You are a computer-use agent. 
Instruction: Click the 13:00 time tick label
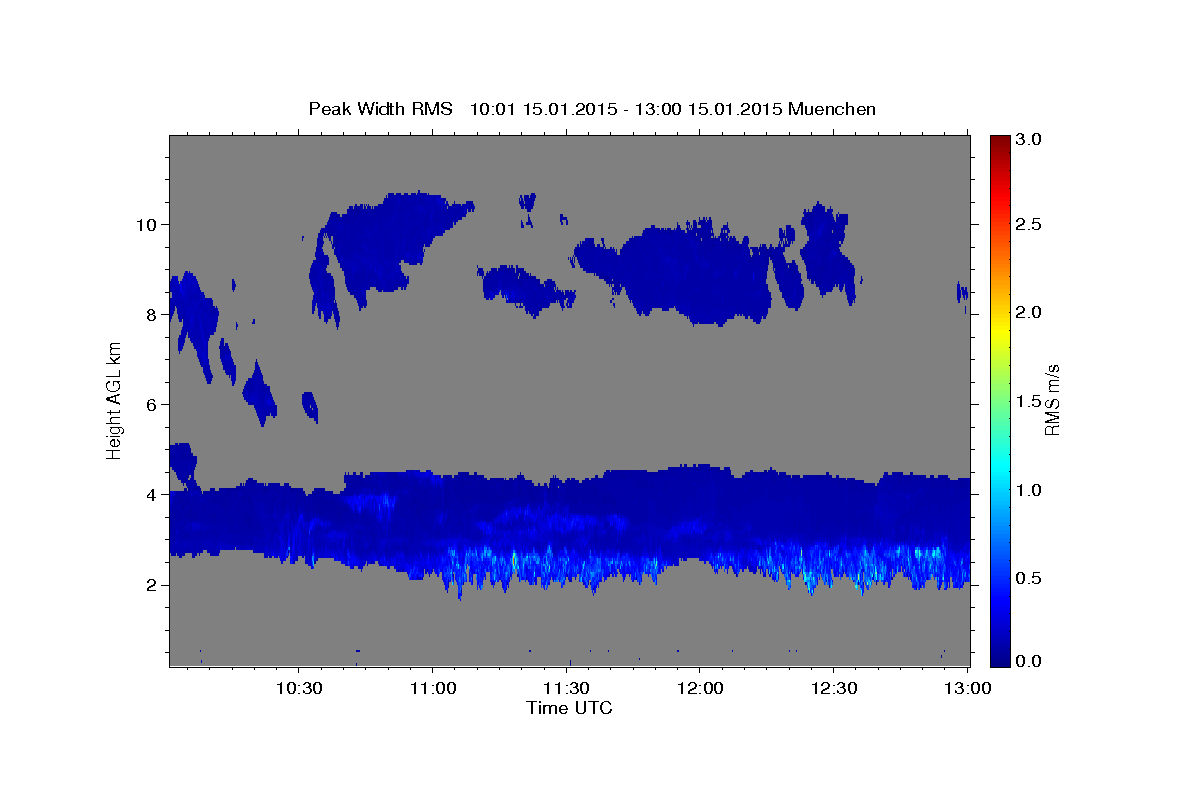967,688
